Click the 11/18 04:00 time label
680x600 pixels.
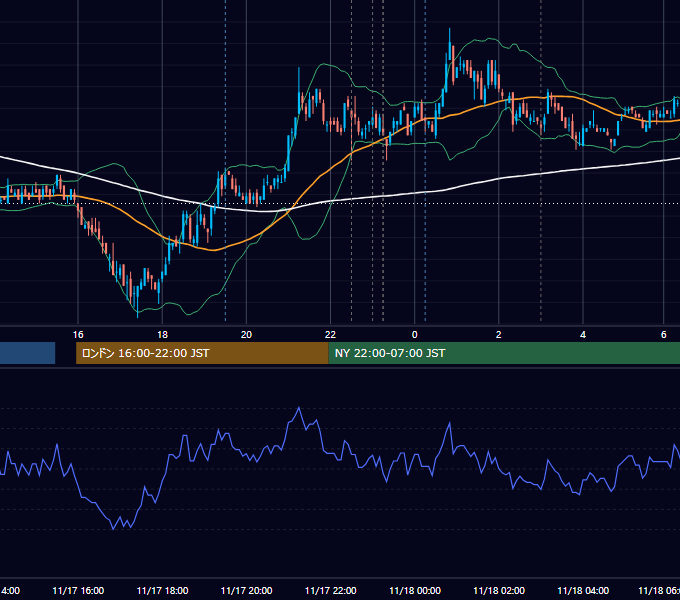(x=583, y=591)
